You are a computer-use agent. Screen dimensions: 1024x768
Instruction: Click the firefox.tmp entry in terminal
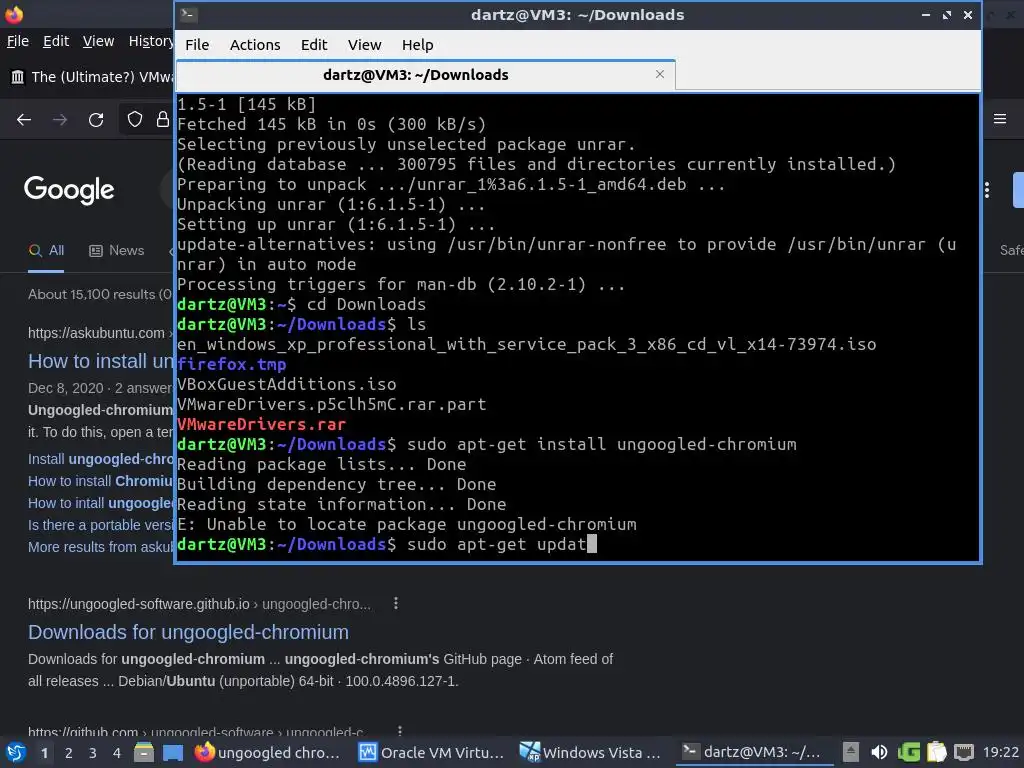click(231, 364)
